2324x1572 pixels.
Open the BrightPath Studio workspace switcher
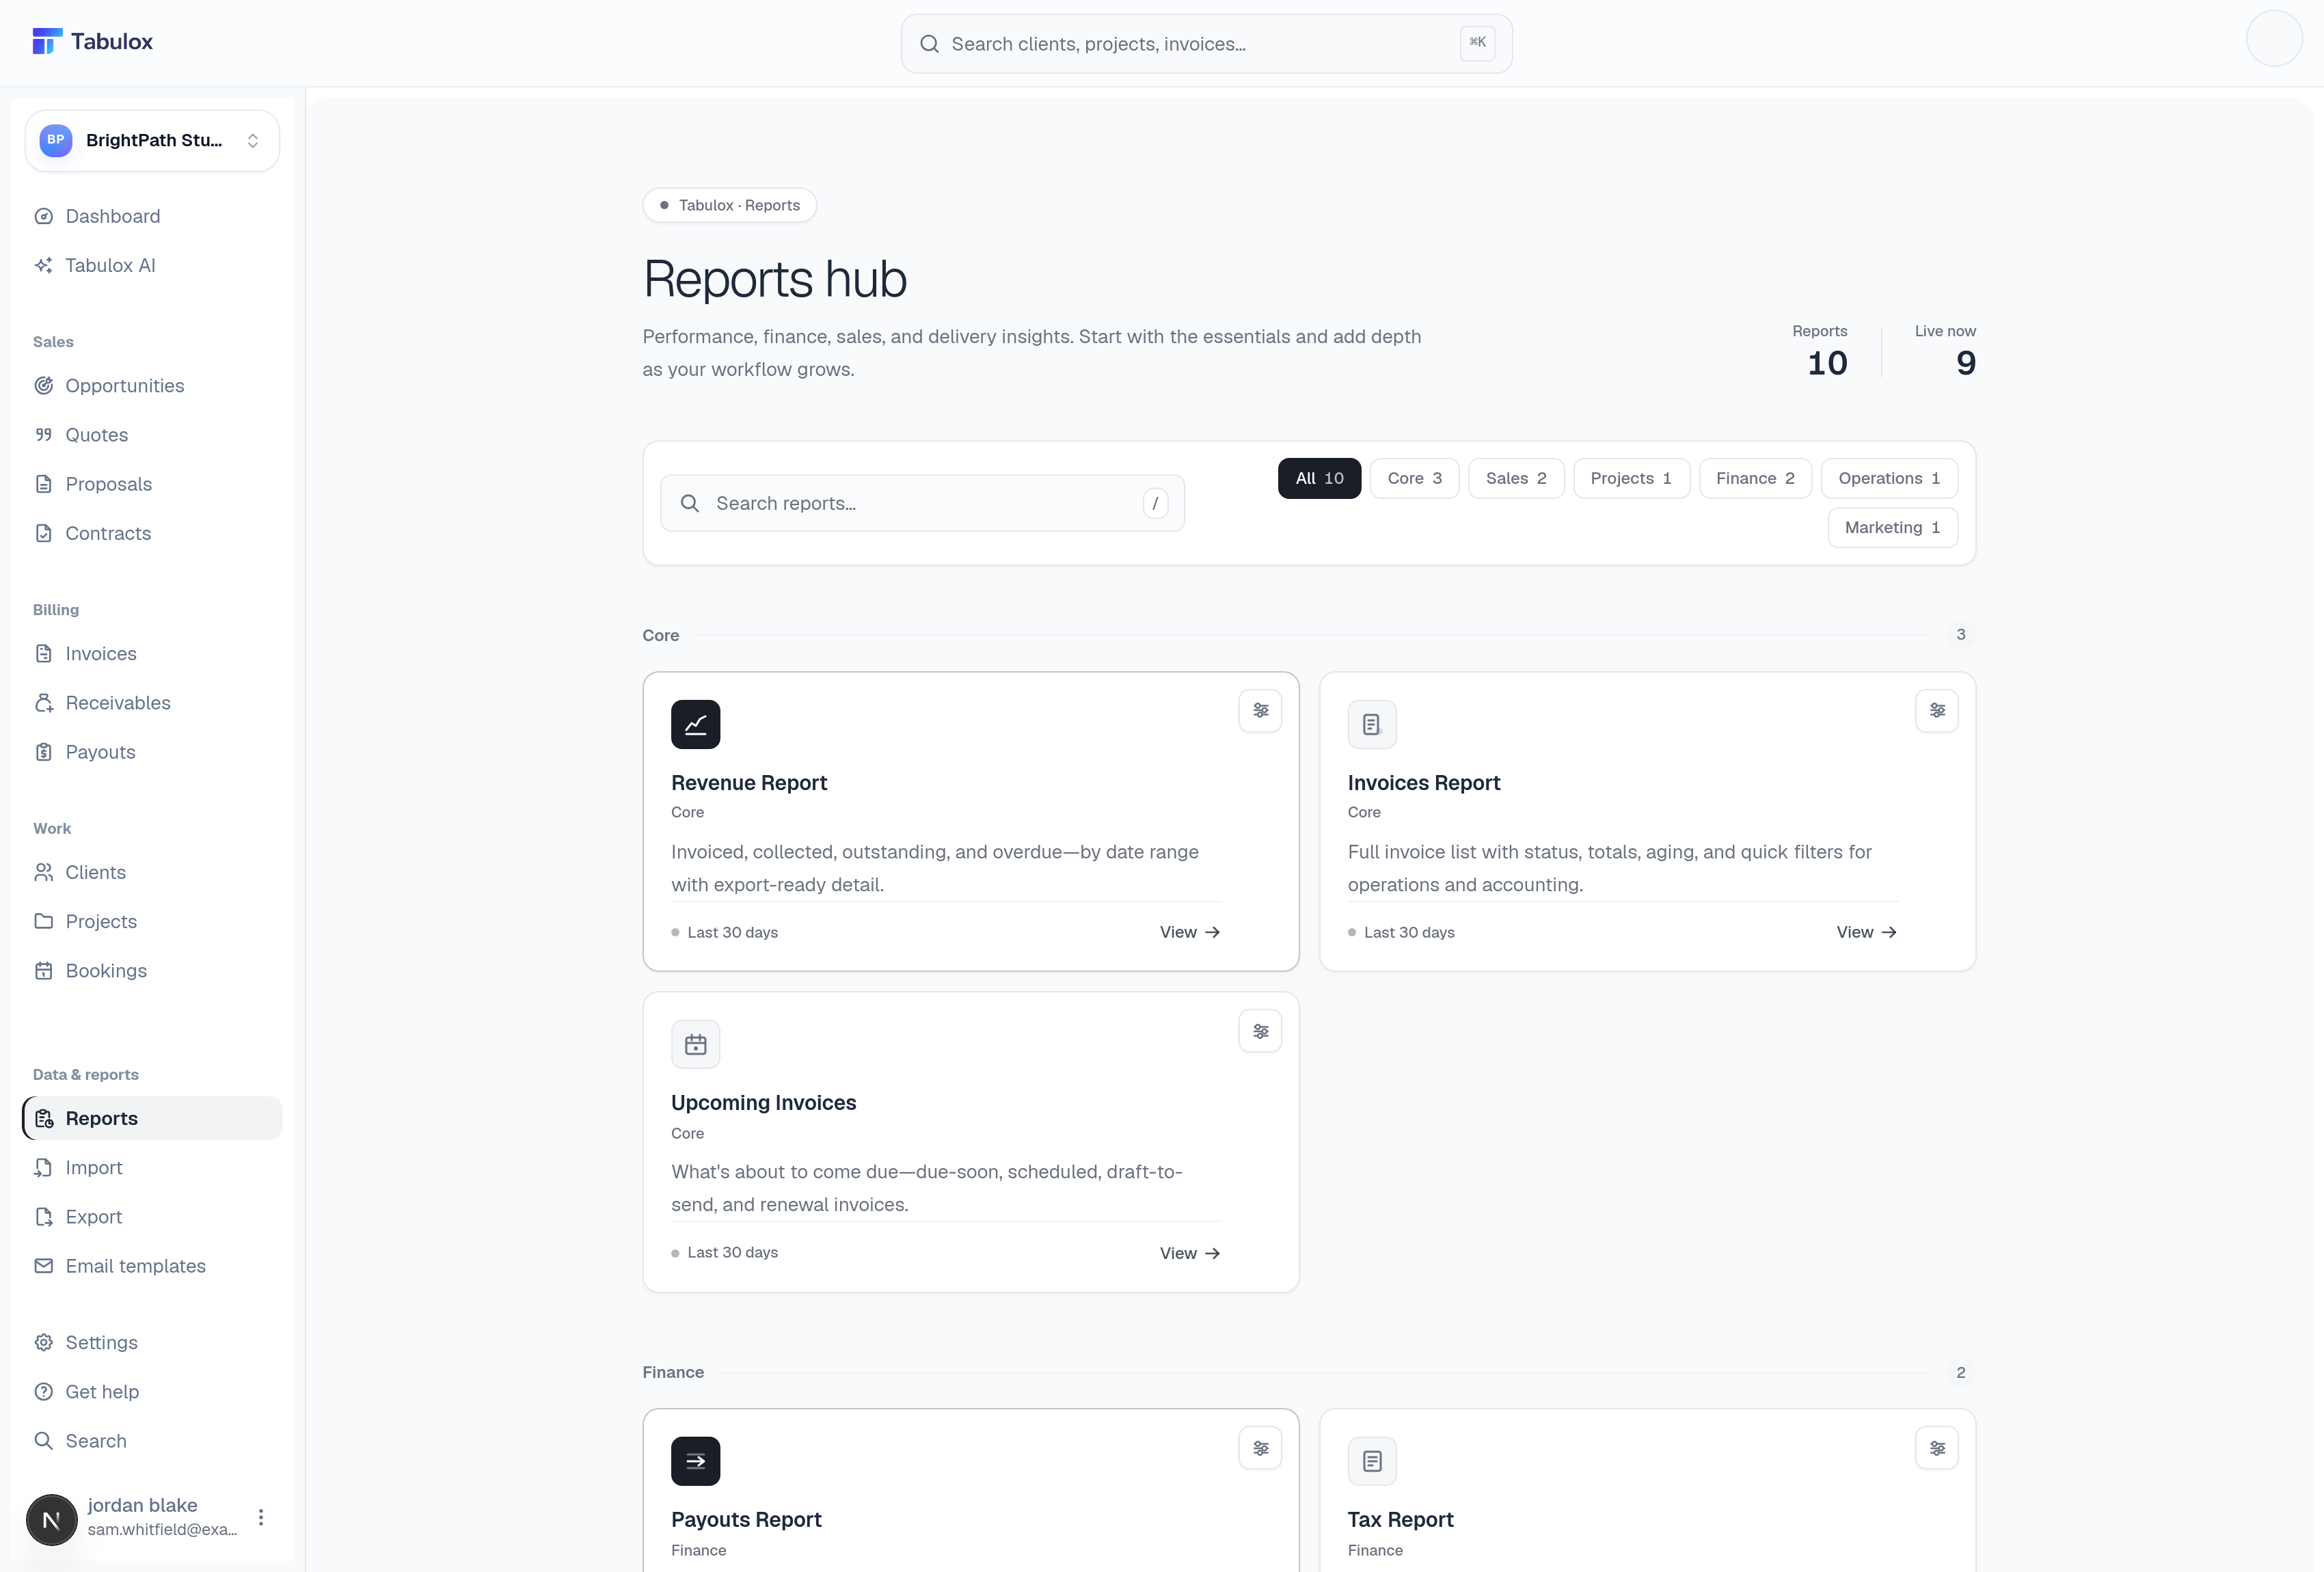coord(152,140)
